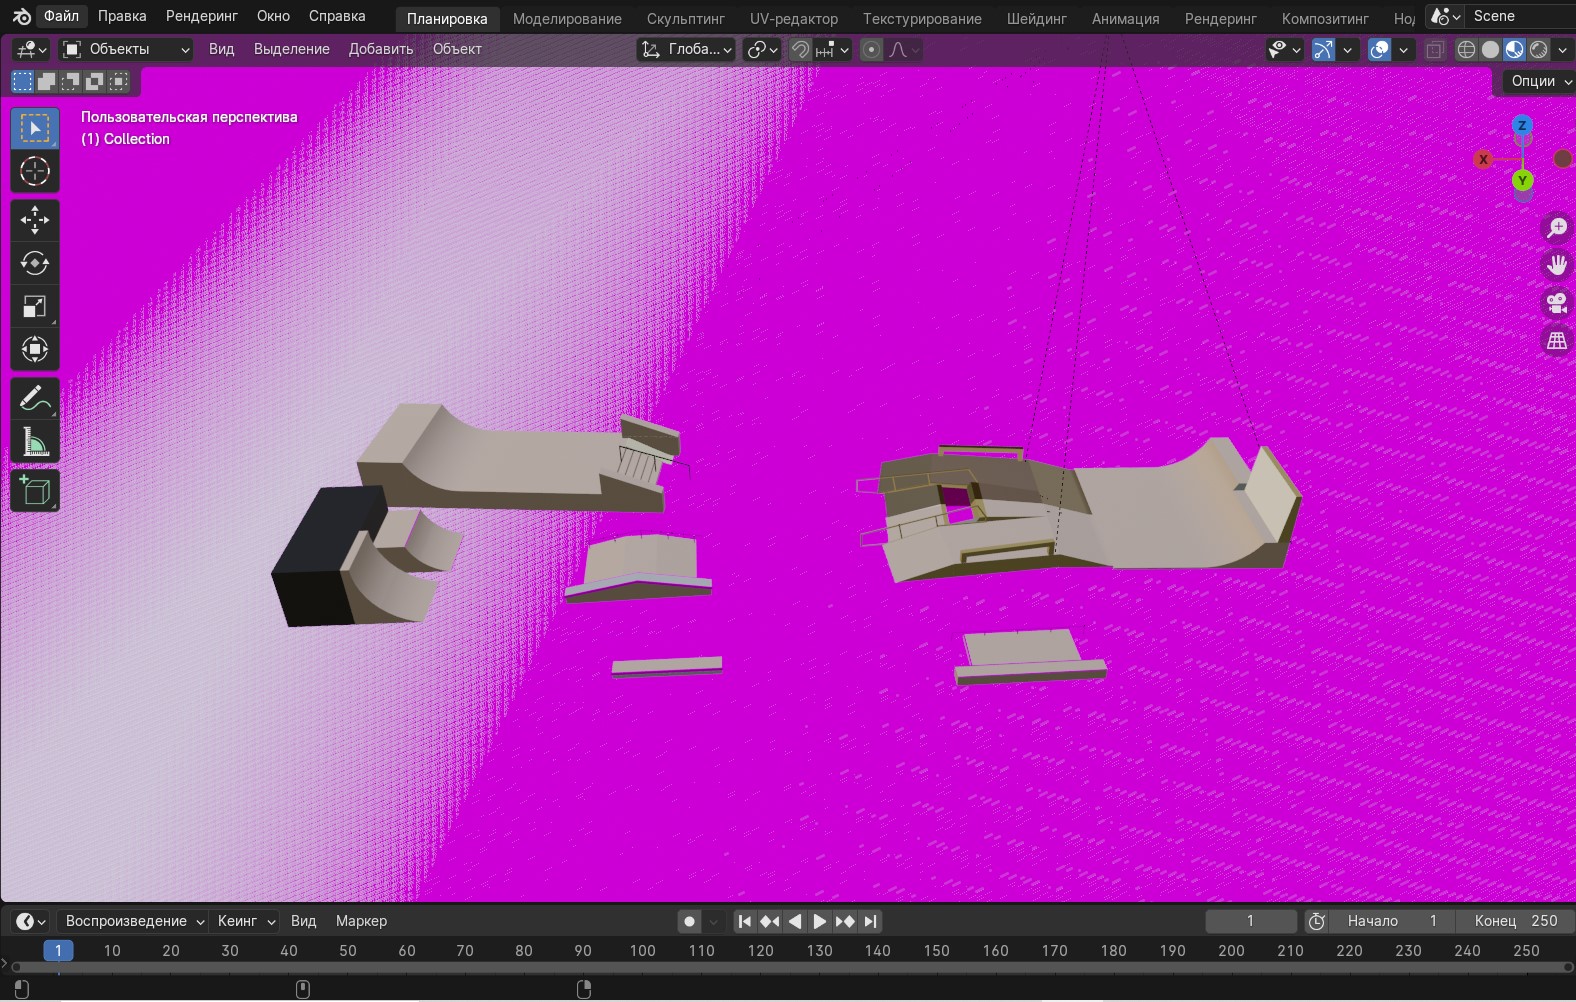Switch to the 'Шейдинг' workspace tab
Viewport: 1576px width, 1002px height.
tap(1036, 18)
